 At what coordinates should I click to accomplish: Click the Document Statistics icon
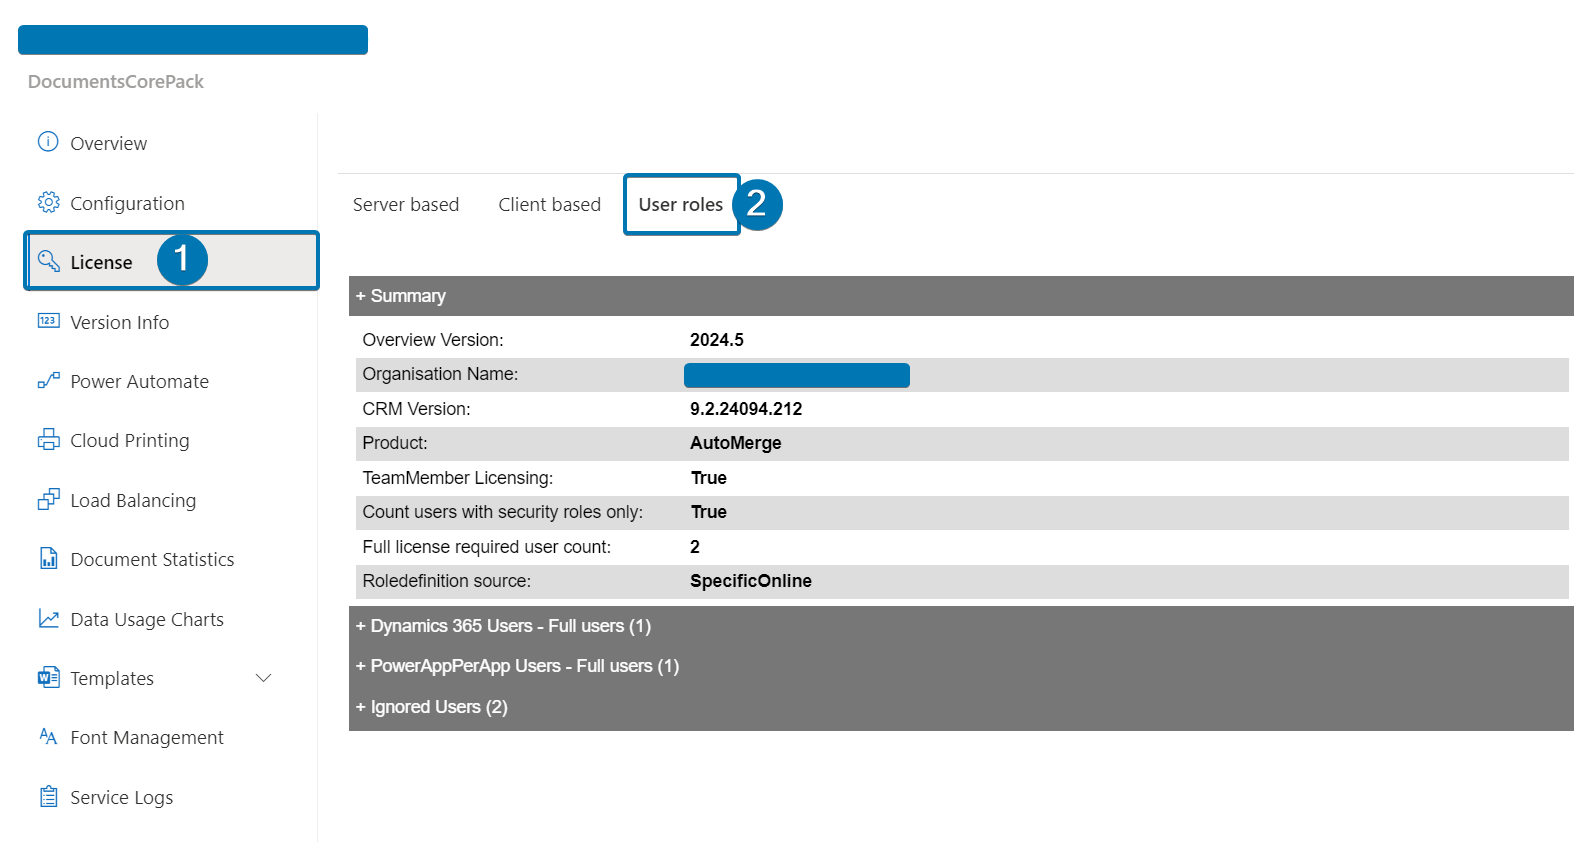click(48, 559)
